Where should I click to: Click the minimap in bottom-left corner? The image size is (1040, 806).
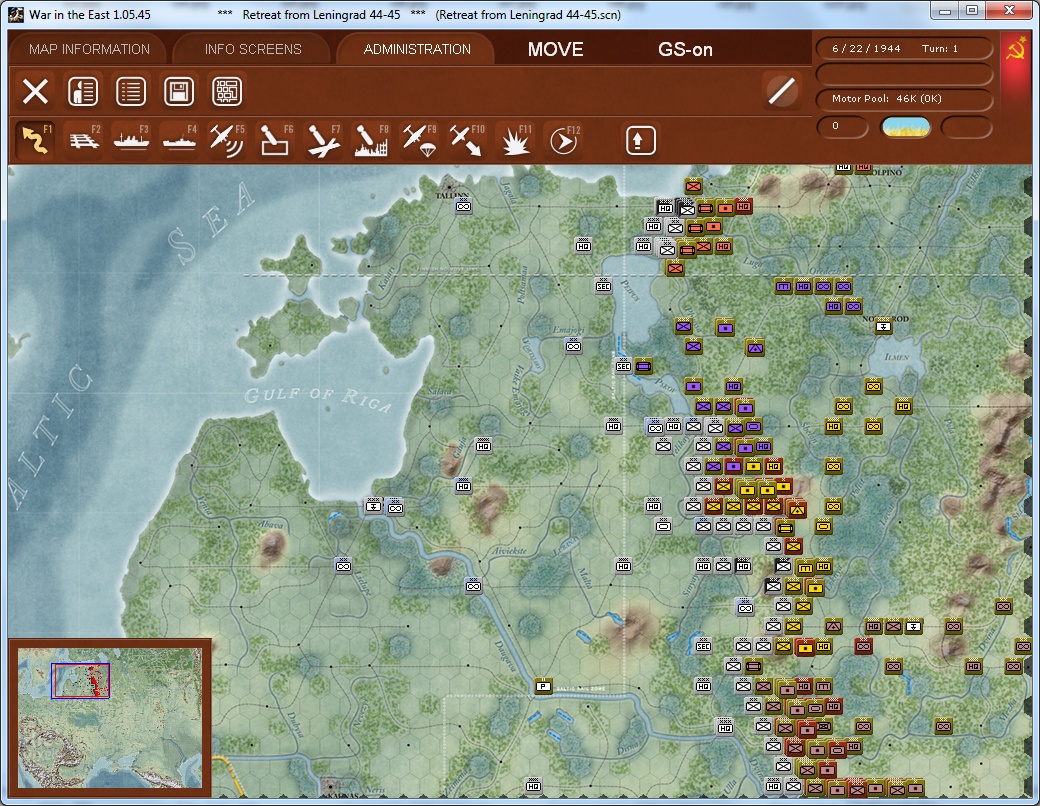coord(108,717)
